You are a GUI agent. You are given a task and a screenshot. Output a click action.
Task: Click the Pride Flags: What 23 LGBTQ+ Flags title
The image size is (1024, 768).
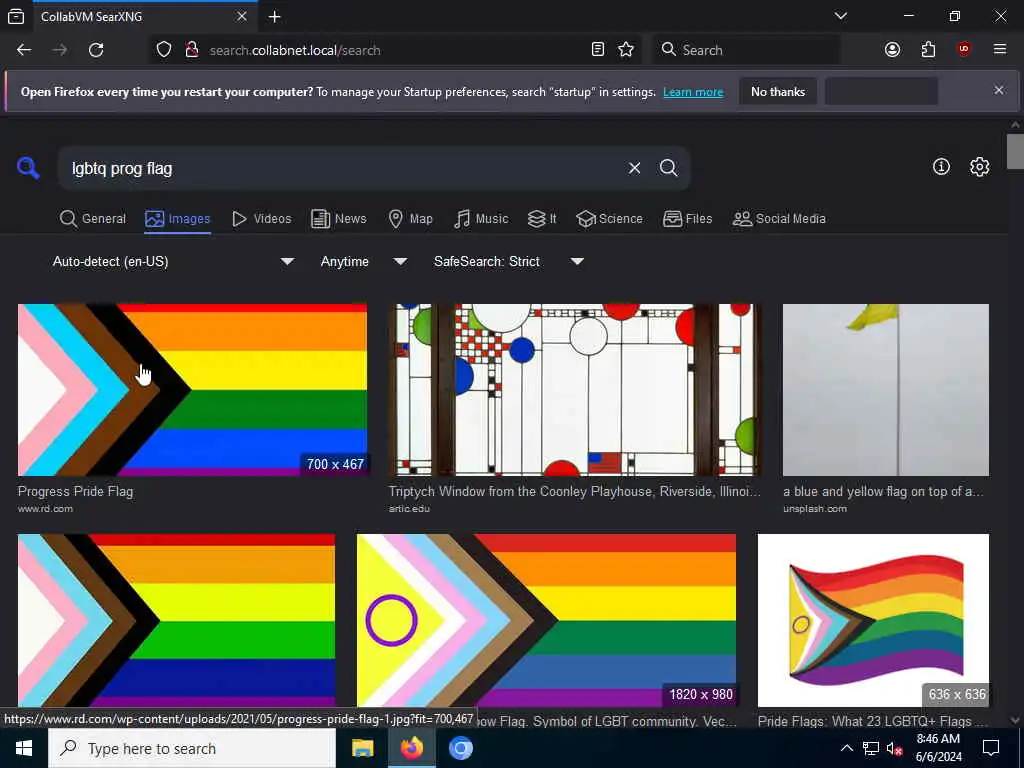click(872, 722)
